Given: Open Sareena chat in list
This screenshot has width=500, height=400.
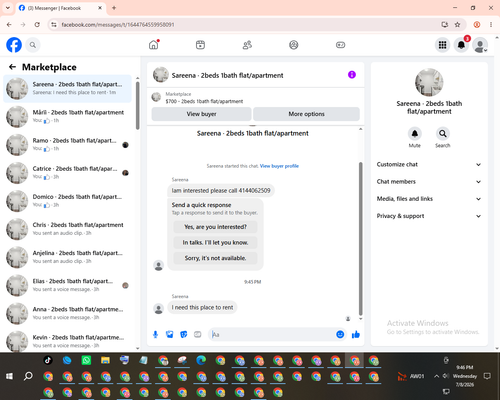Looking at the screenshot, I should click(x=67, y=89).
